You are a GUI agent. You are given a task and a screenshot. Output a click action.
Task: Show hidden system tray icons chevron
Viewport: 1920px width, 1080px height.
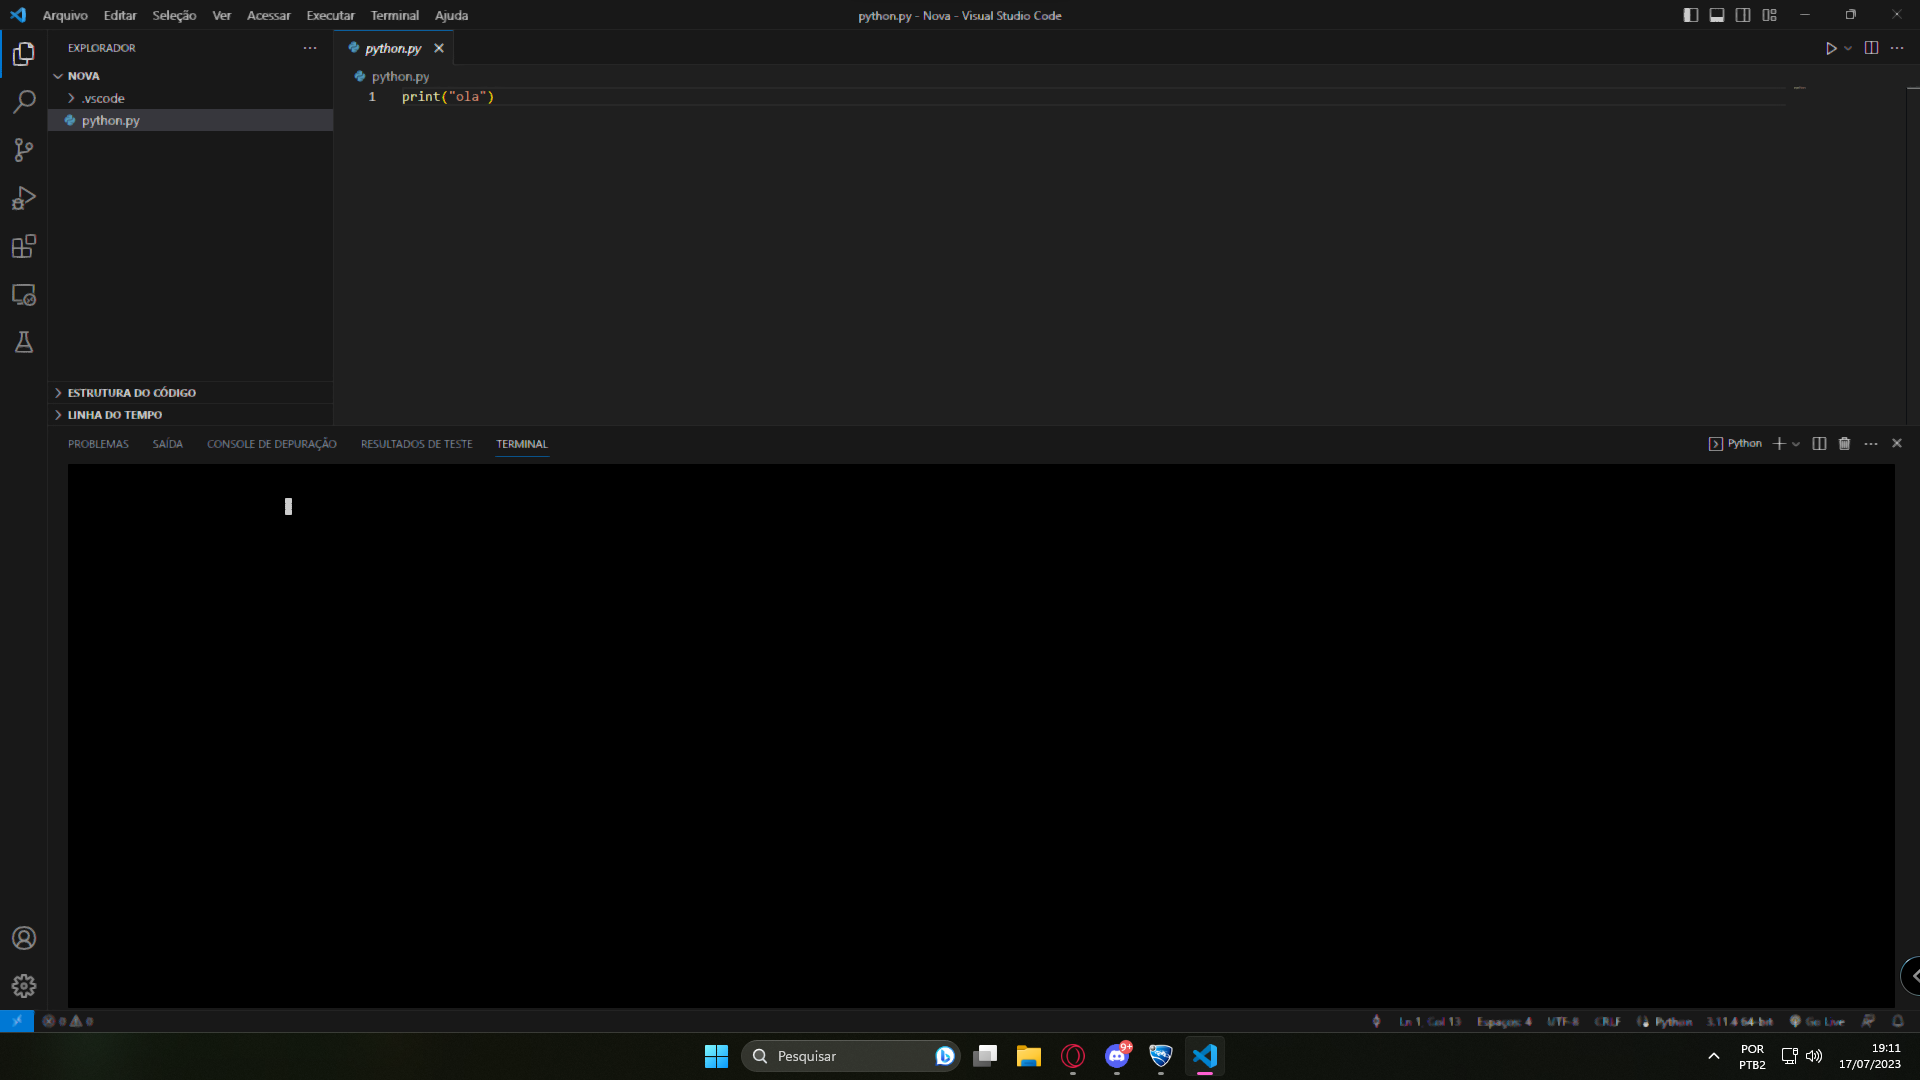click(x=1713, y=1056)
